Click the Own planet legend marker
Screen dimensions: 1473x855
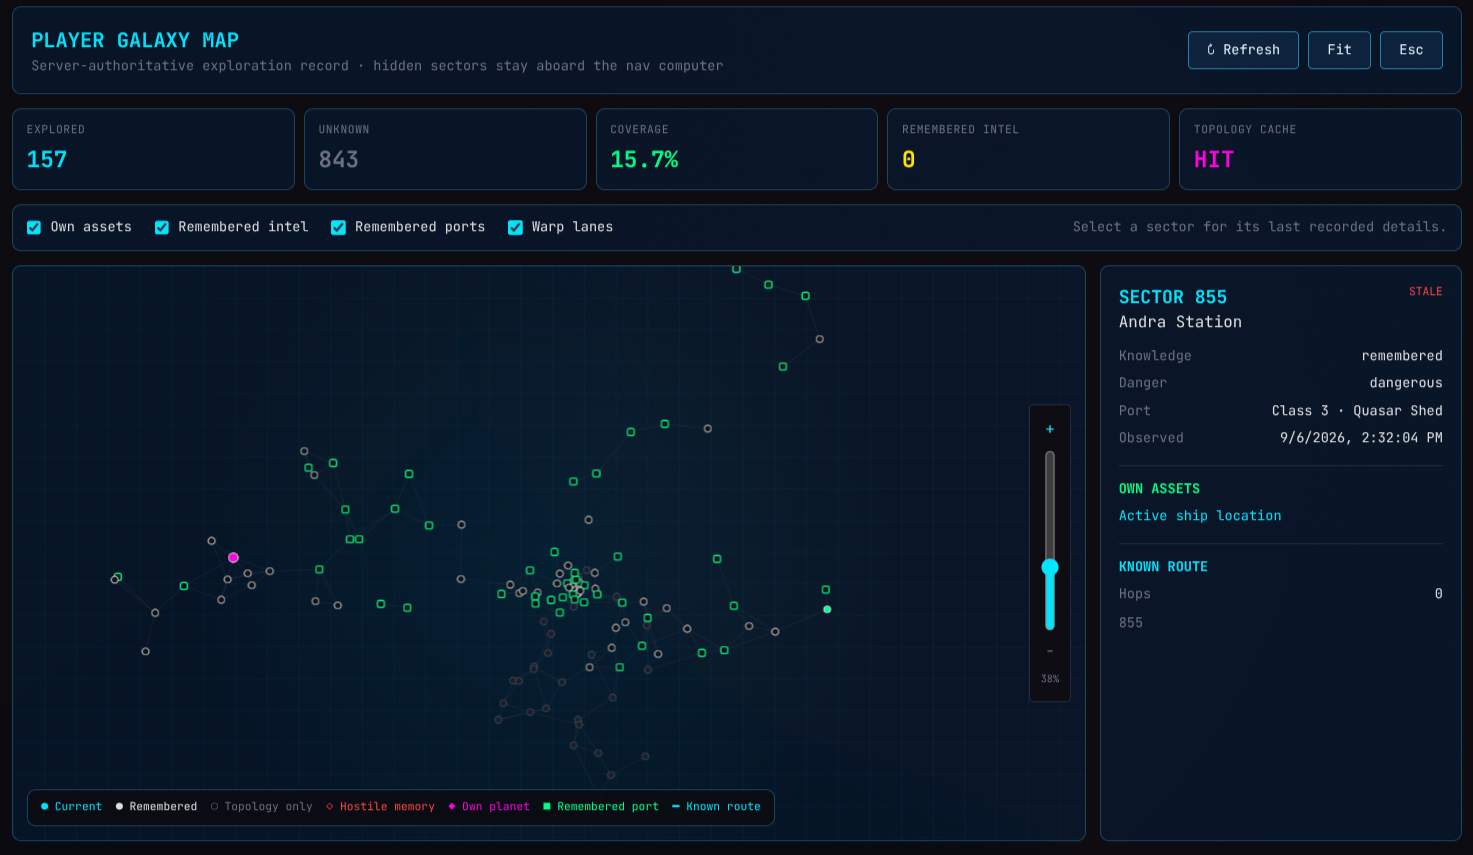point(452,807)
